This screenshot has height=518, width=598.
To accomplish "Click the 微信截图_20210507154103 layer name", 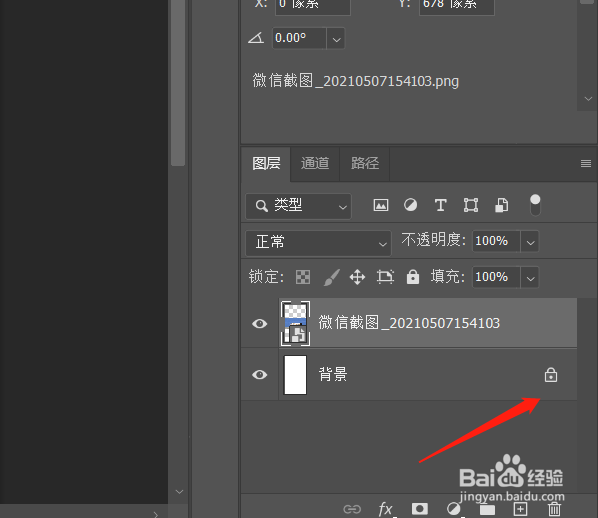I will point(409,323).
